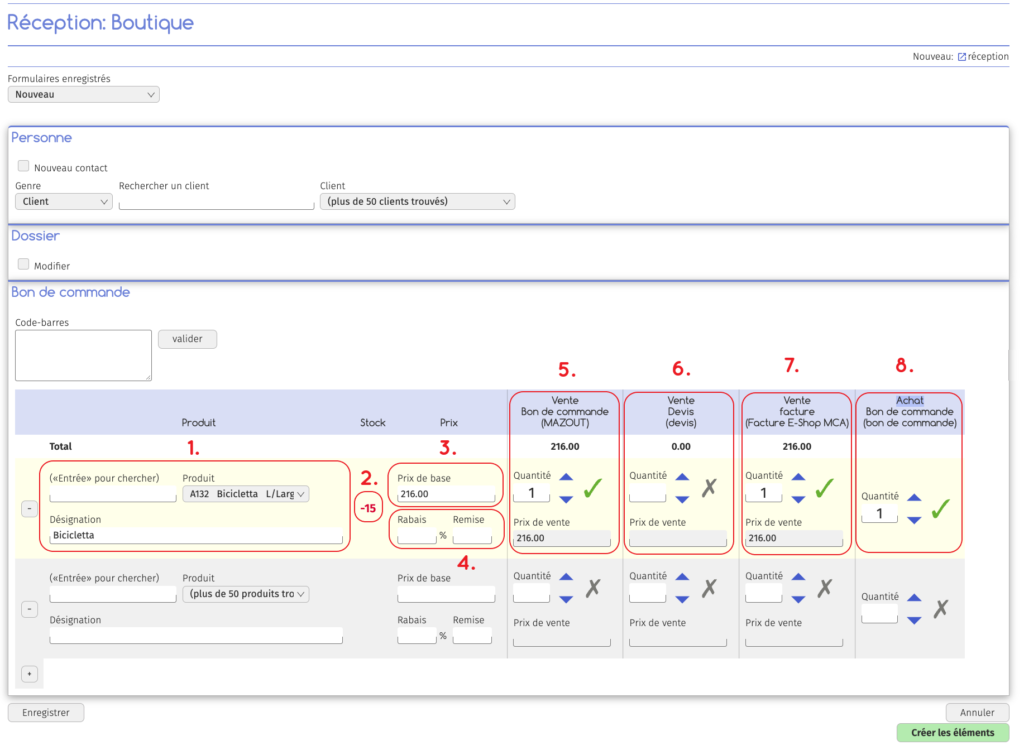
Task: Click inside the Rechercher un client field
Action: pyautogui.click(x=216, y=201)
